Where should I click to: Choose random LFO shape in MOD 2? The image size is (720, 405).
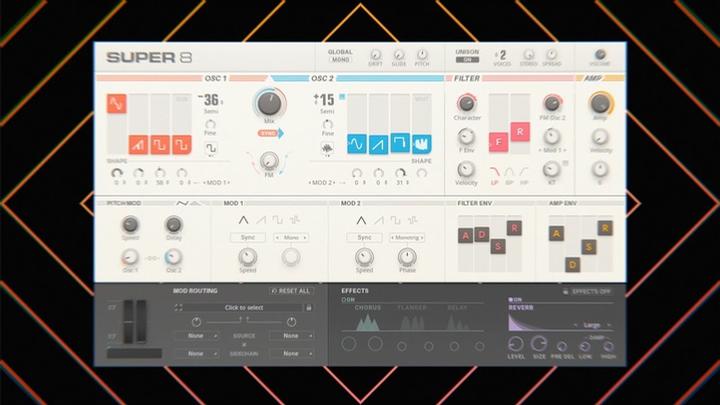point(412,220)
